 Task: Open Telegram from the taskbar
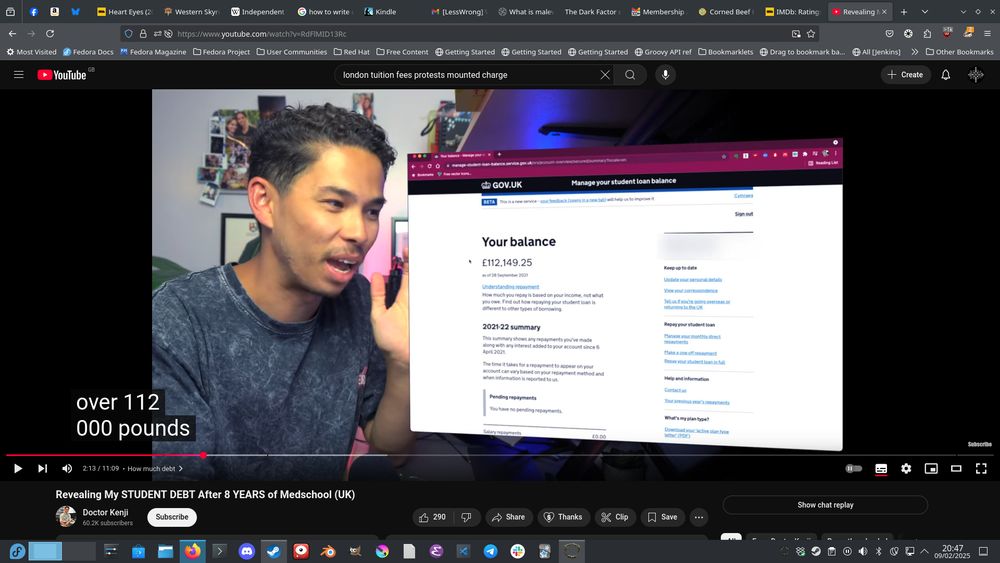pos(490,551)
